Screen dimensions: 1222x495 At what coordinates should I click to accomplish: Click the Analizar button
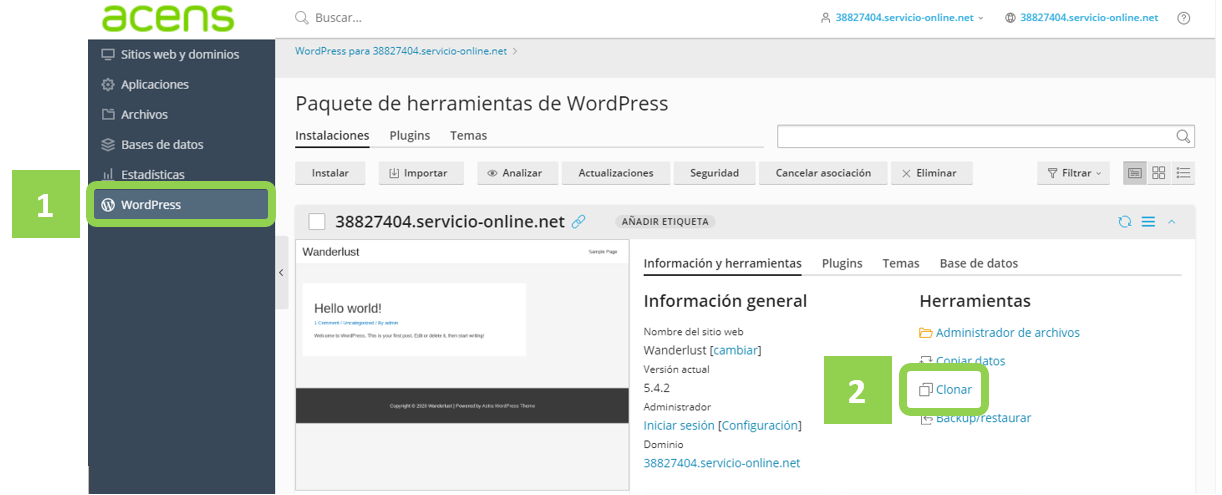[515, 173]
